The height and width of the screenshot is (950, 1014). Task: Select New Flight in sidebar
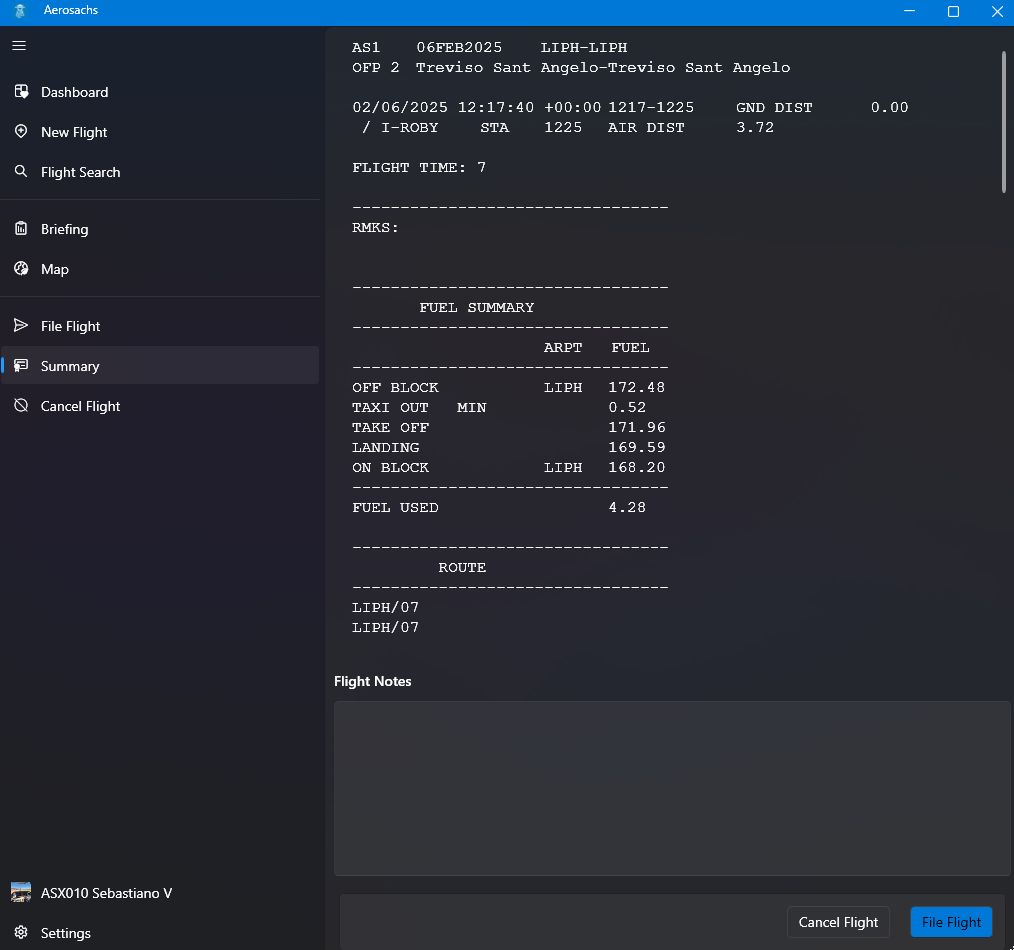click(x=74, y=132)
